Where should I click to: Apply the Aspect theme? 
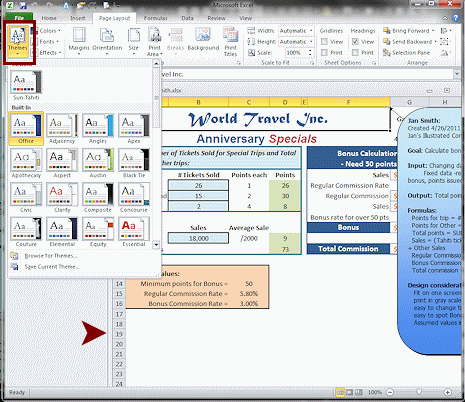[x=62, y=163]
